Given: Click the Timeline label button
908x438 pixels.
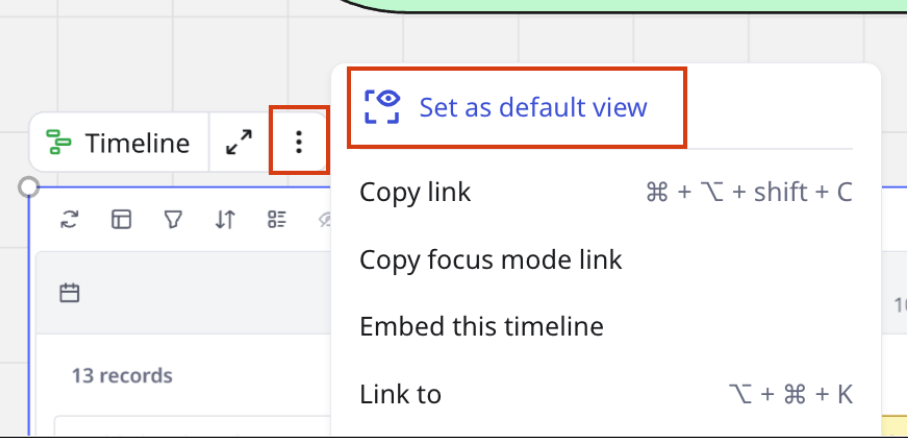Looking at the screenshot, I should (118, 143).
